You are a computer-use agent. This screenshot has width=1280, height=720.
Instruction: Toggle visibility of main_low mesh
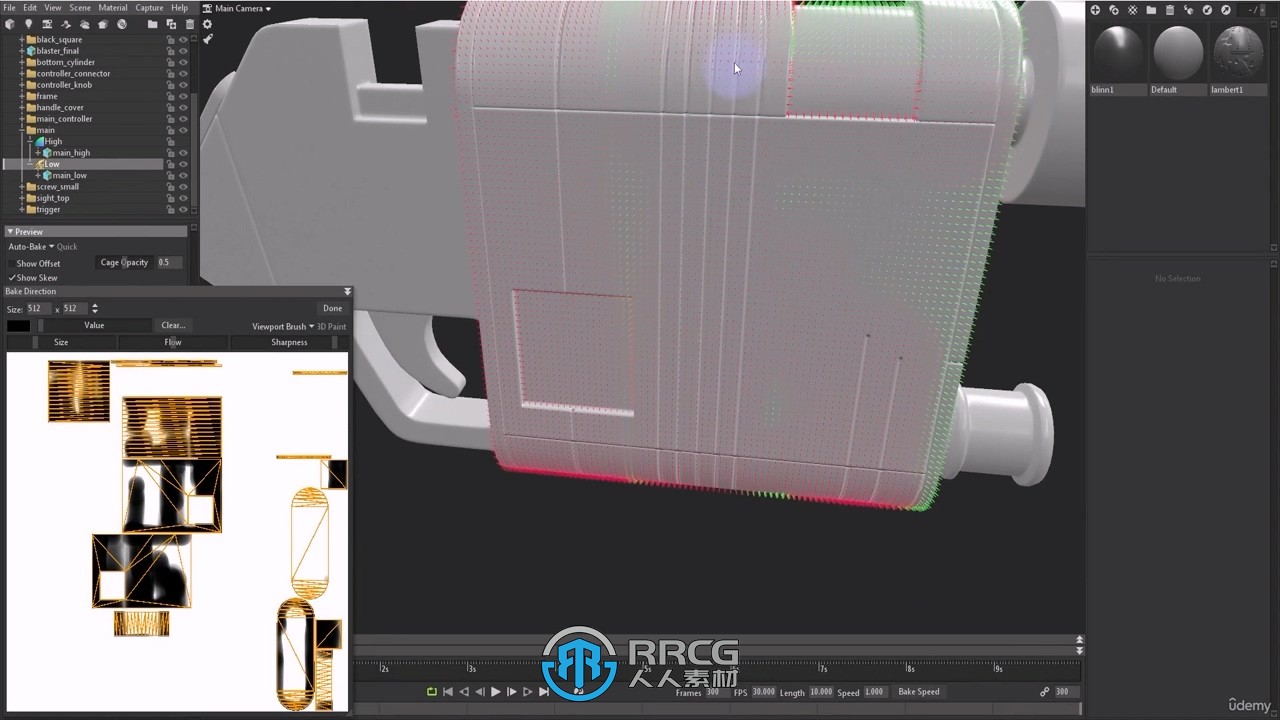183,176
